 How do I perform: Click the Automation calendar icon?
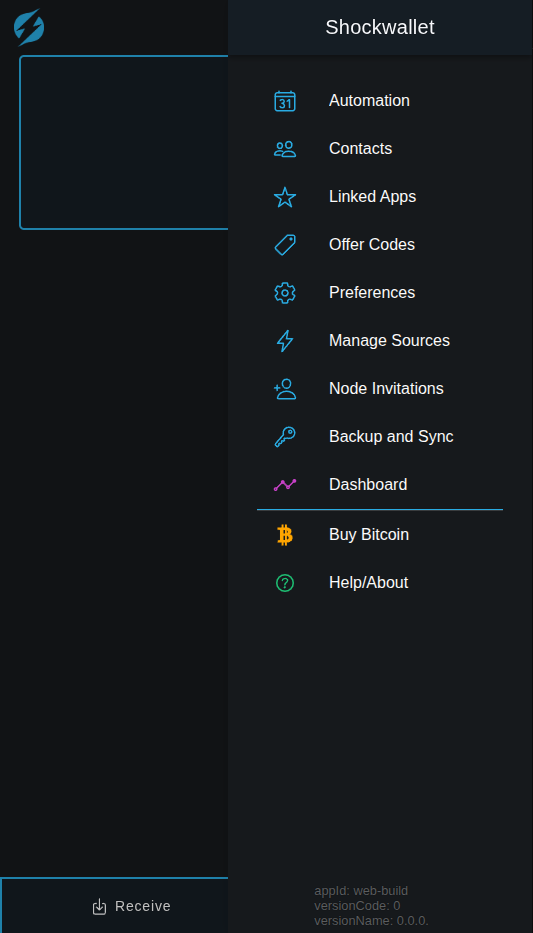click(x=285, y=101)
